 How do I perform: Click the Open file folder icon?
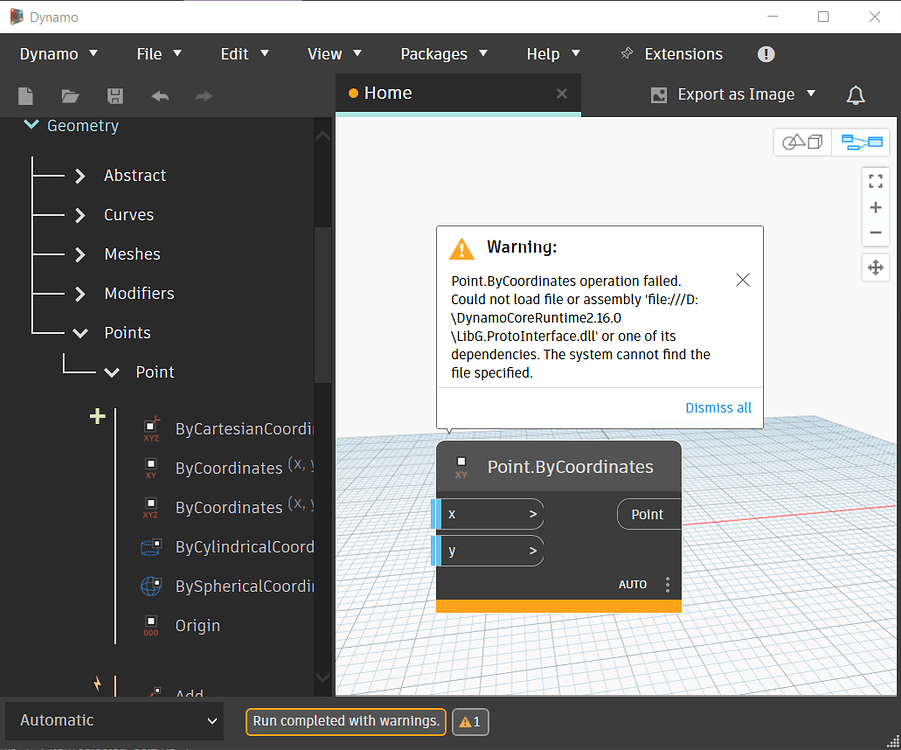pos(69,96)
